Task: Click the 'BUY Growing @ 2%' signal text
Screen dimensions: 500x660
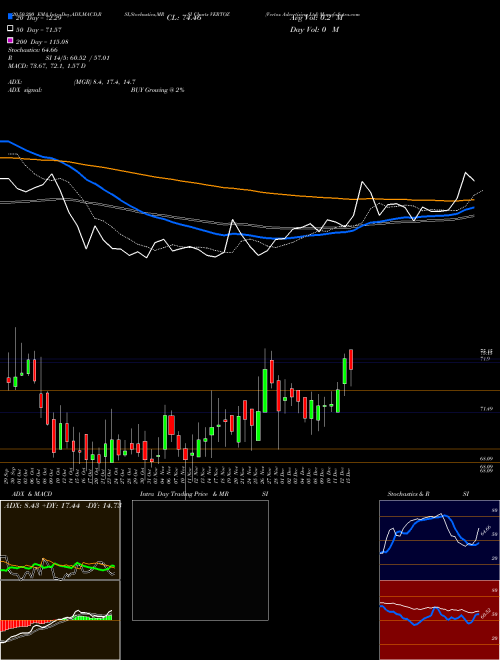Action: [x=157, y=90]
